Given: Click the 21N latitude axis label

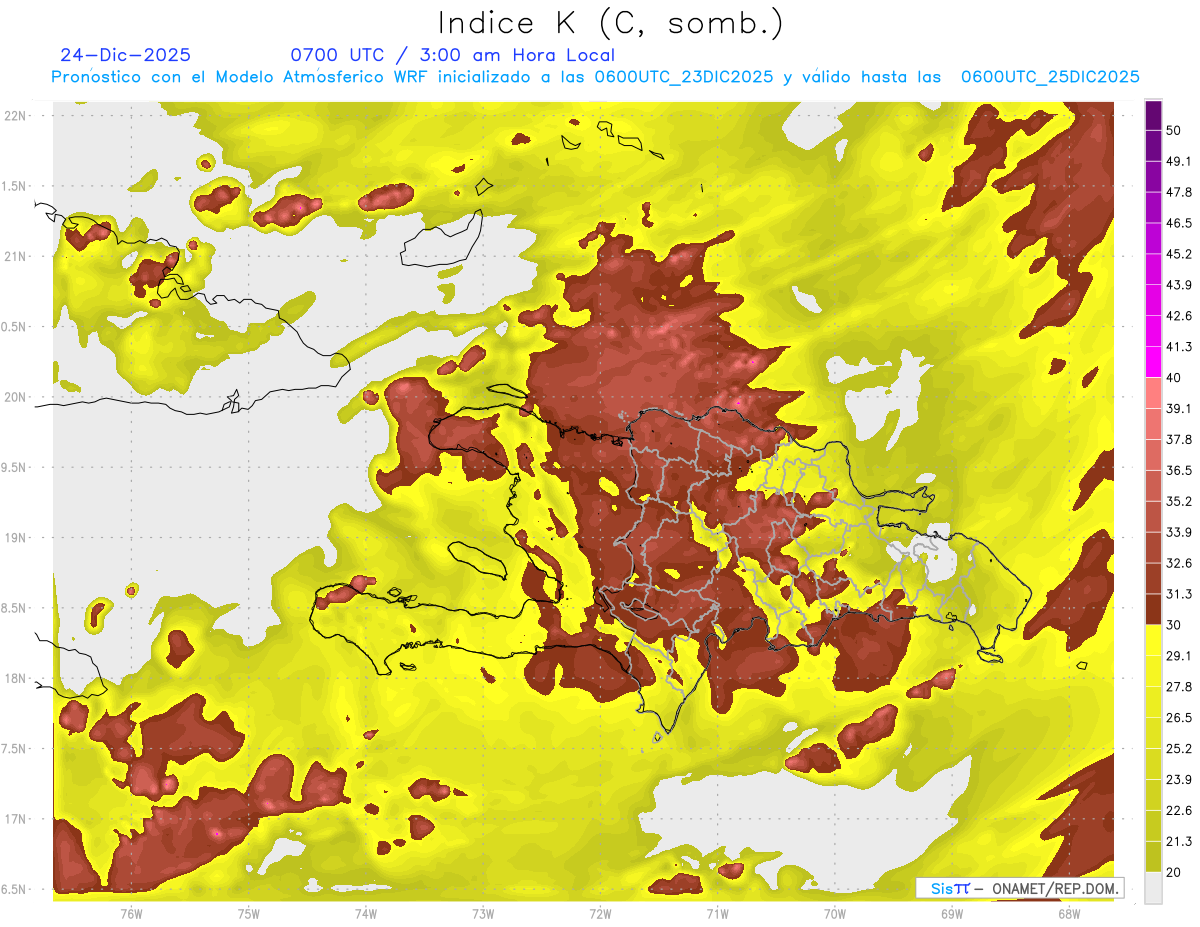Looking at the screenshot, I should click(x=17, y=256).
